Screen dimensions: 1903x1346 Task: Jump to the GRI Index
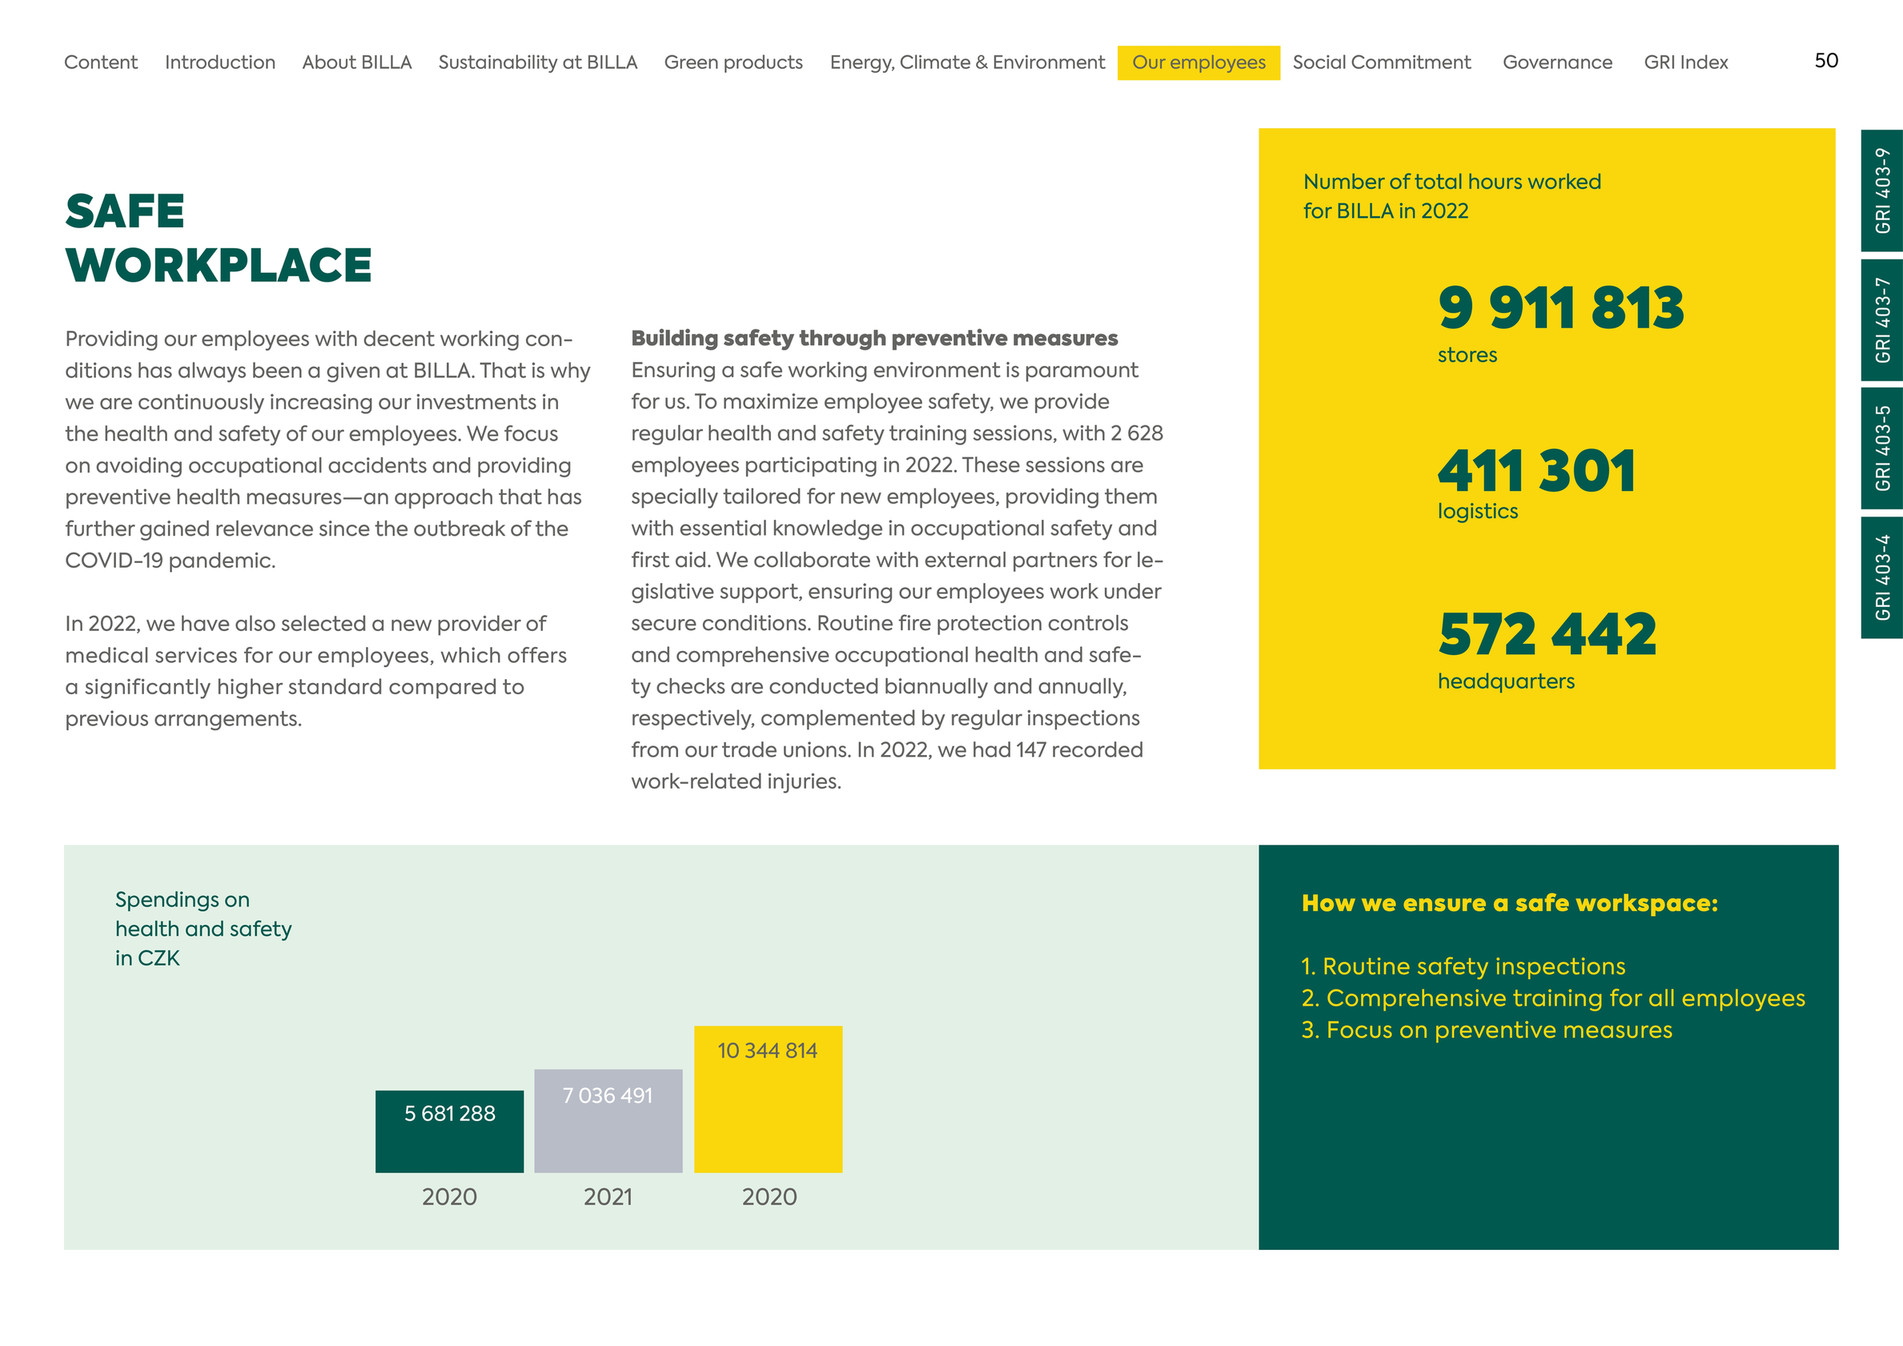[x=1686, y=62]
